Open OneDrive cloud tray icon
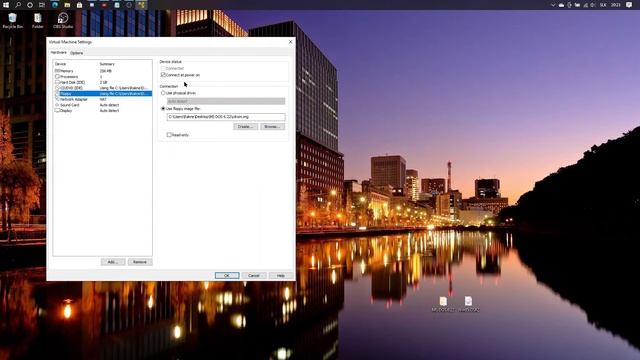Screen dimensions: 640x360 pyautogui.click(x=561, y=5)
